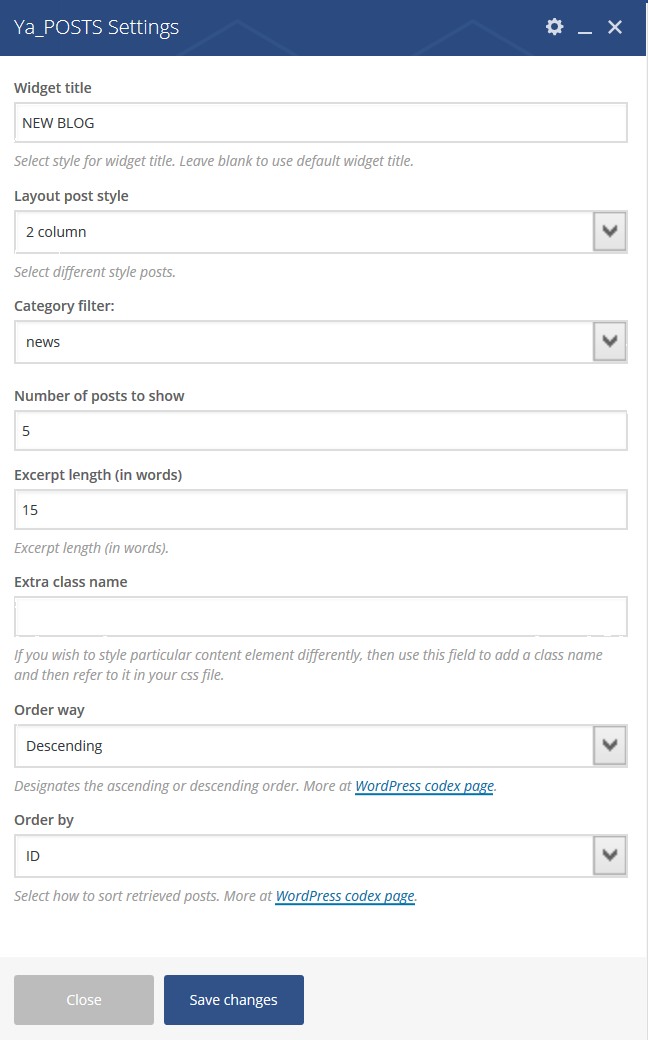Open the Category filter dropdown arrow
The height and width of the screenshot is (1040, 648).
coord(610,342)
